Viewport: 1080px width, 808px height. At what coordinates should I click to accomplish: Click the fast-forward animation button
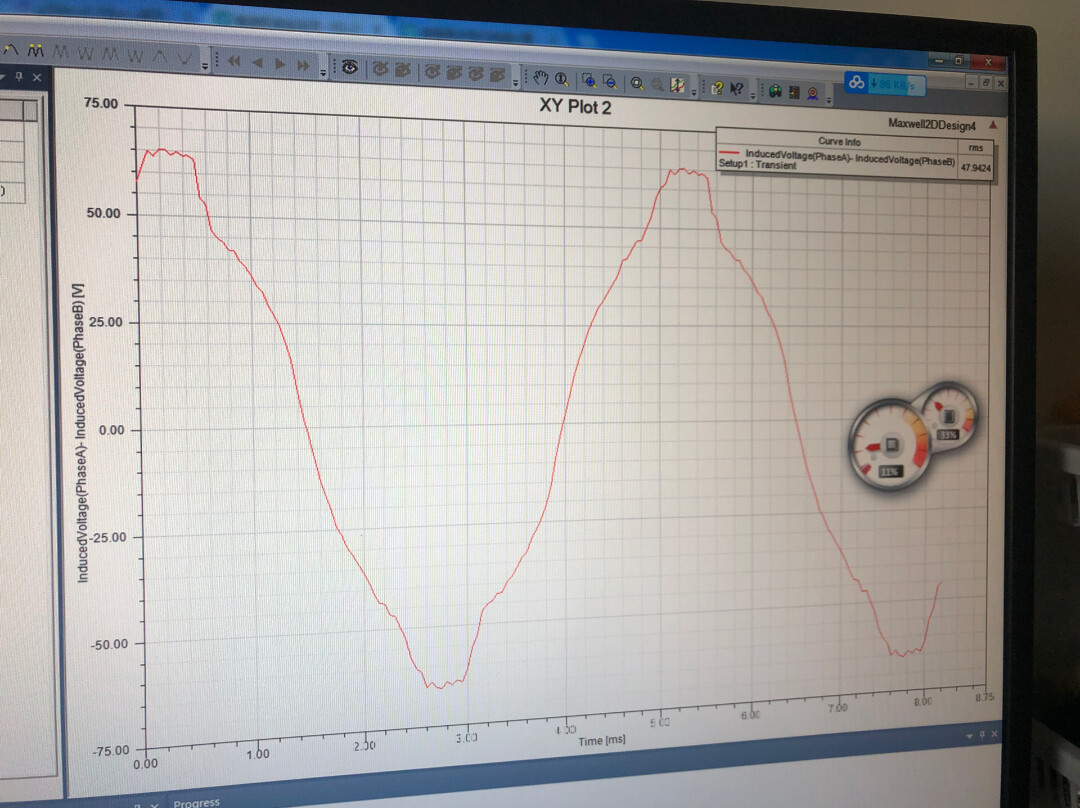click(303, 65)
